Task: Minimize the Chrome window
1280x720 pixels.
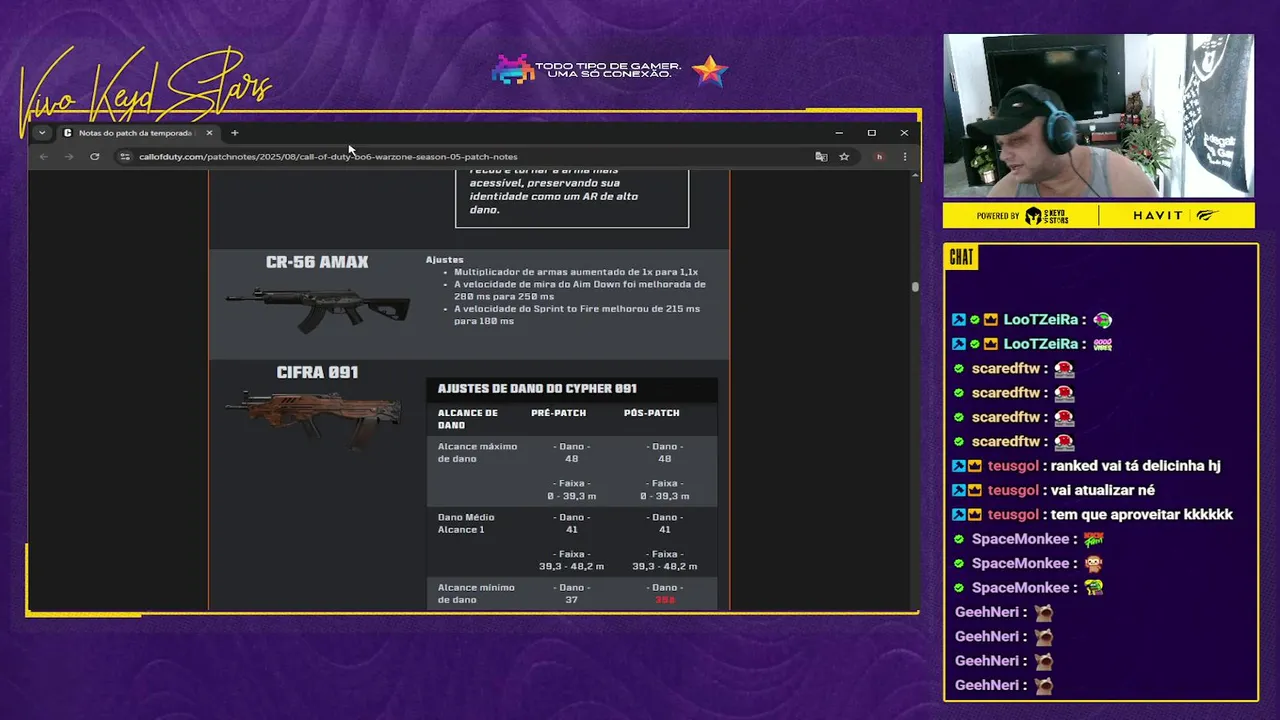Action: [839, 133]
